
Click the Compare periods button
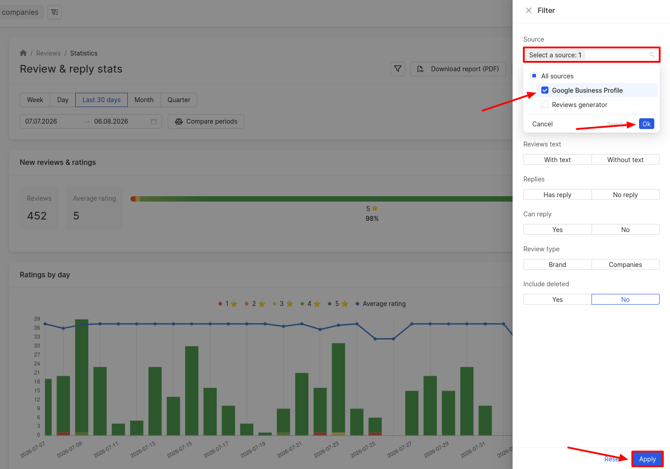click(x=206, y=121)
